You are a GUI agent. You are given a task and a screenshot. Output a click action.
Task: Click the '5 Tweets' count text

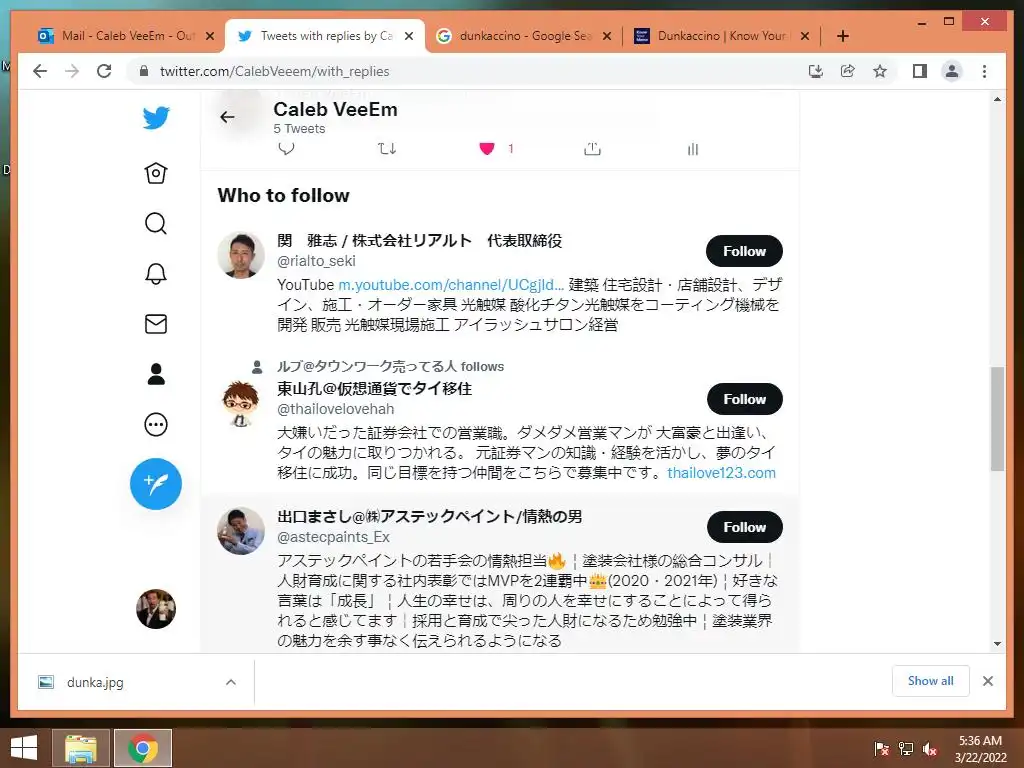(299, 129)
